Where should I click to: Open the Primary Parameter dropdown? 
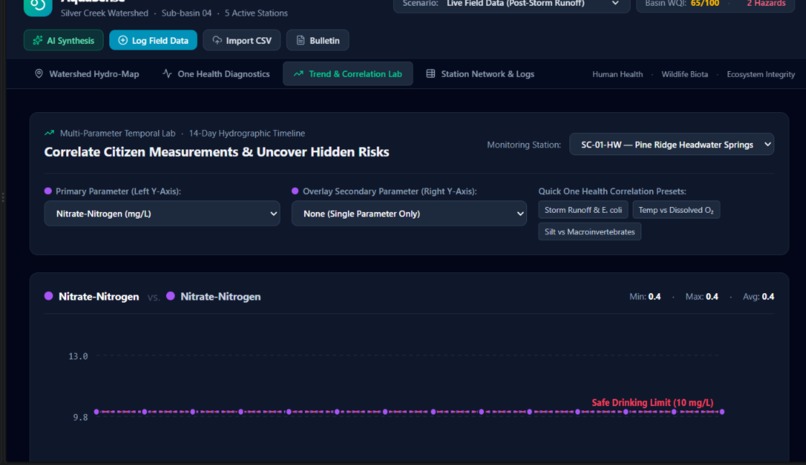click(162, 213)
